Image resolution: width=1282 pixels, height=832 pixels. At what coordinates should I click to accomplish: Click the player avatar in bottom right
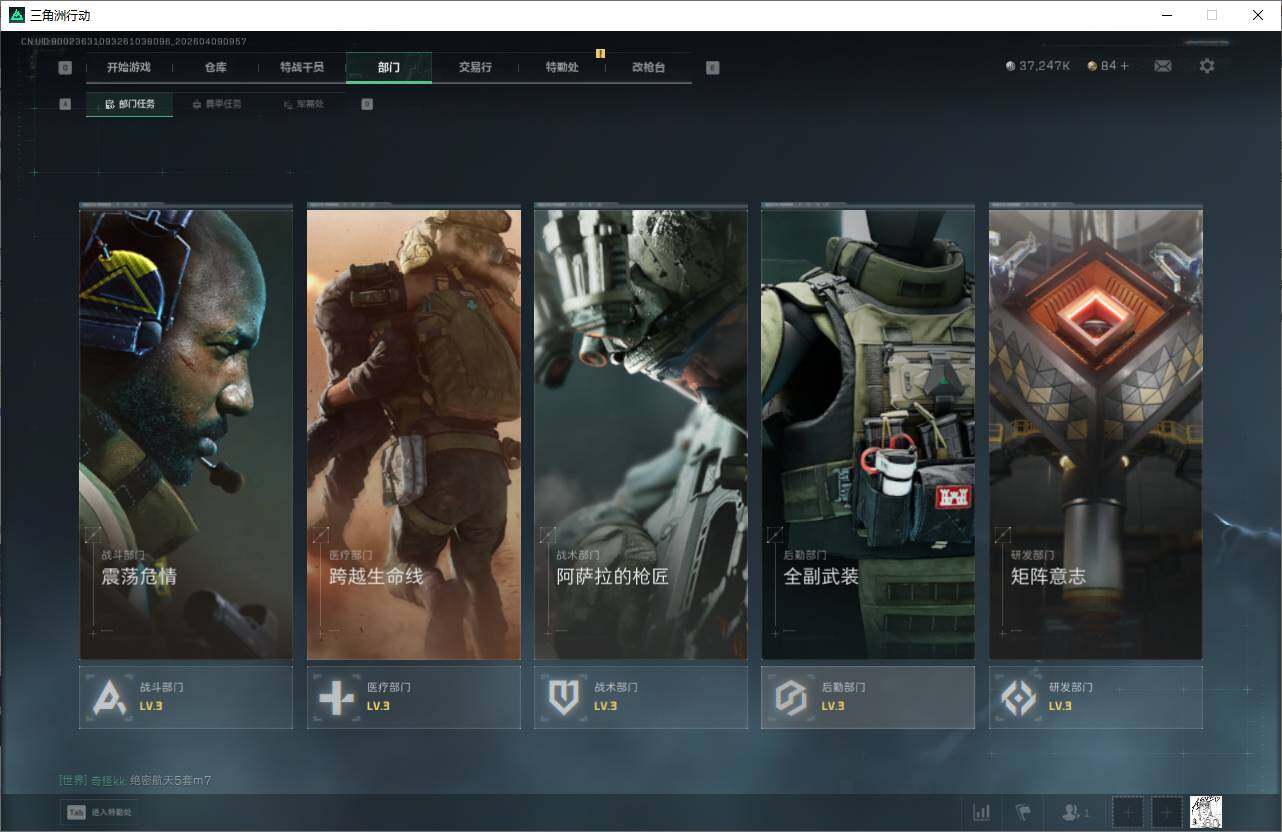click(1205, 812)
